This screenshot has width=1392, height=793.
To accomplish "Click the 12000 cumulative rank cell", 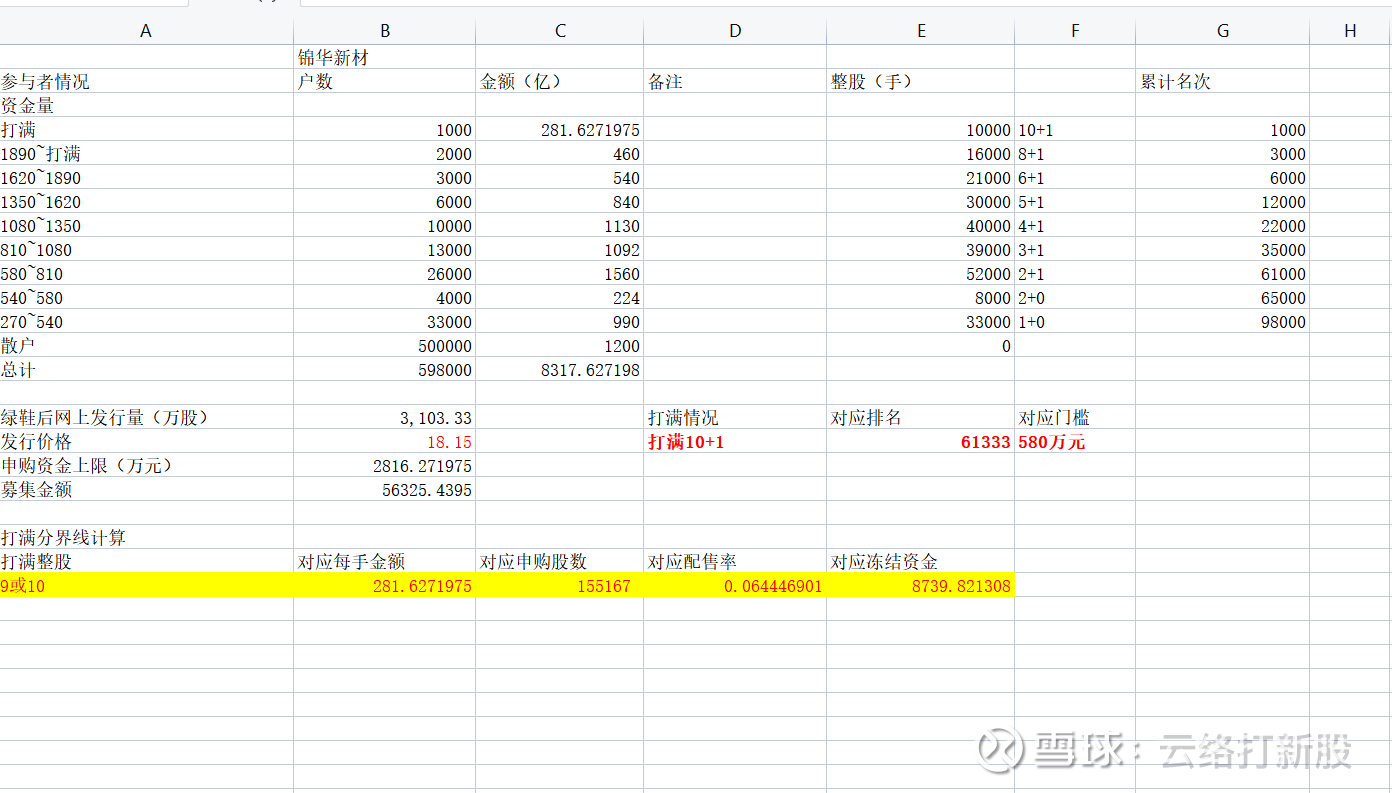I will pos(1222,201).
